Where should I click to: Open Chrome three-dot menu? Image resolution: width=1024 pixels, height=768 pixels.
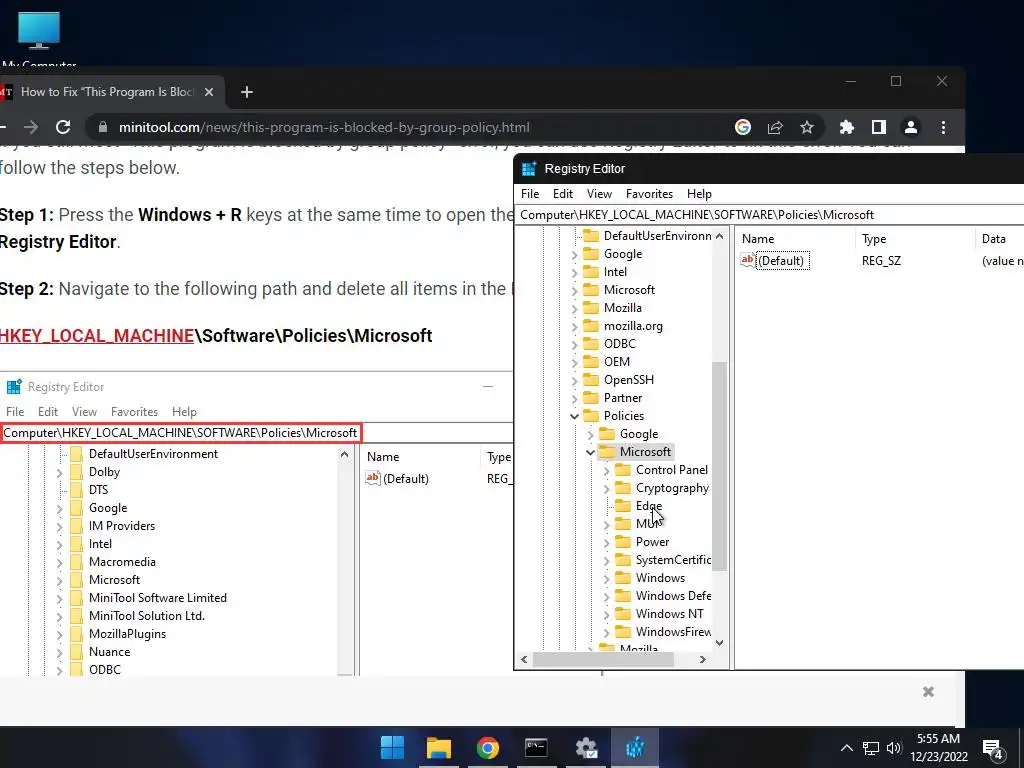[943, 127]
